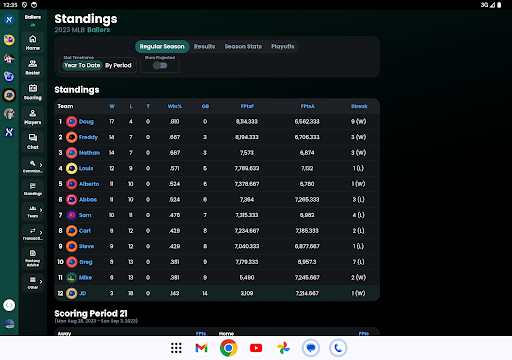Switch to the Results tab
The height and width of the screenshot is (360, 512).
pyautogui.click(x=205, y=47)
